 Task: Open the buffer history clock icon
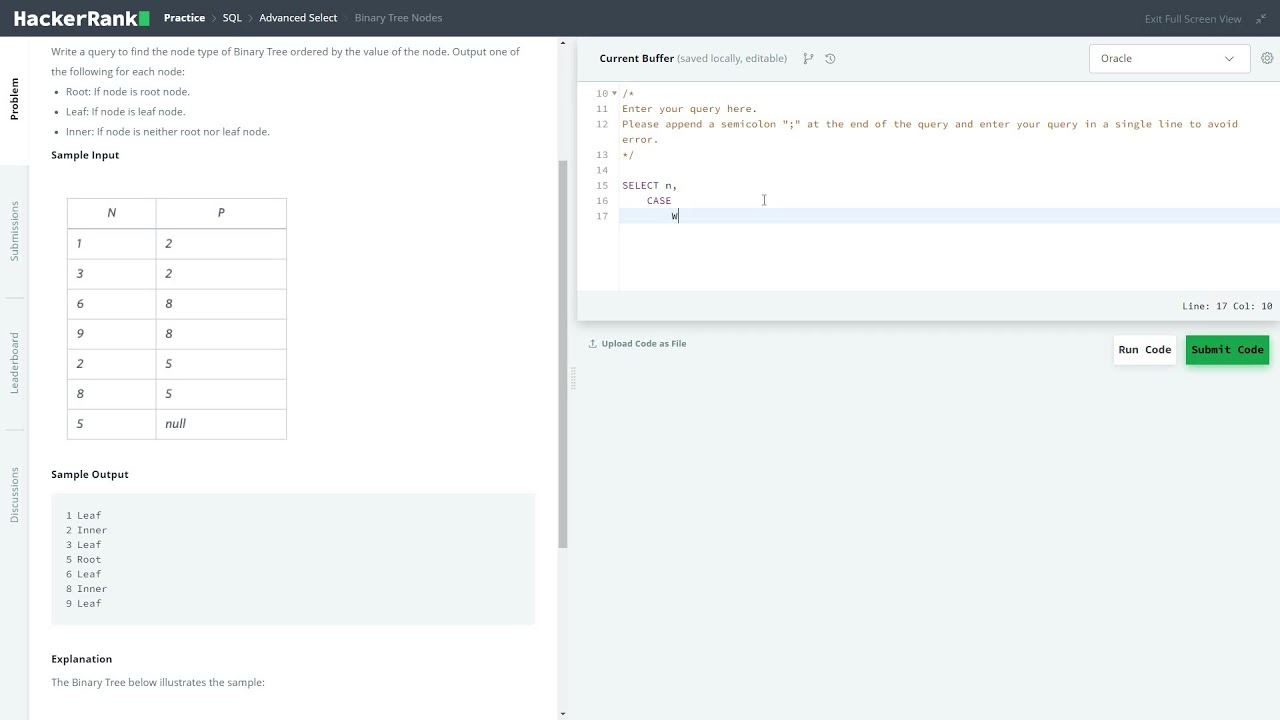coord(830,59)
